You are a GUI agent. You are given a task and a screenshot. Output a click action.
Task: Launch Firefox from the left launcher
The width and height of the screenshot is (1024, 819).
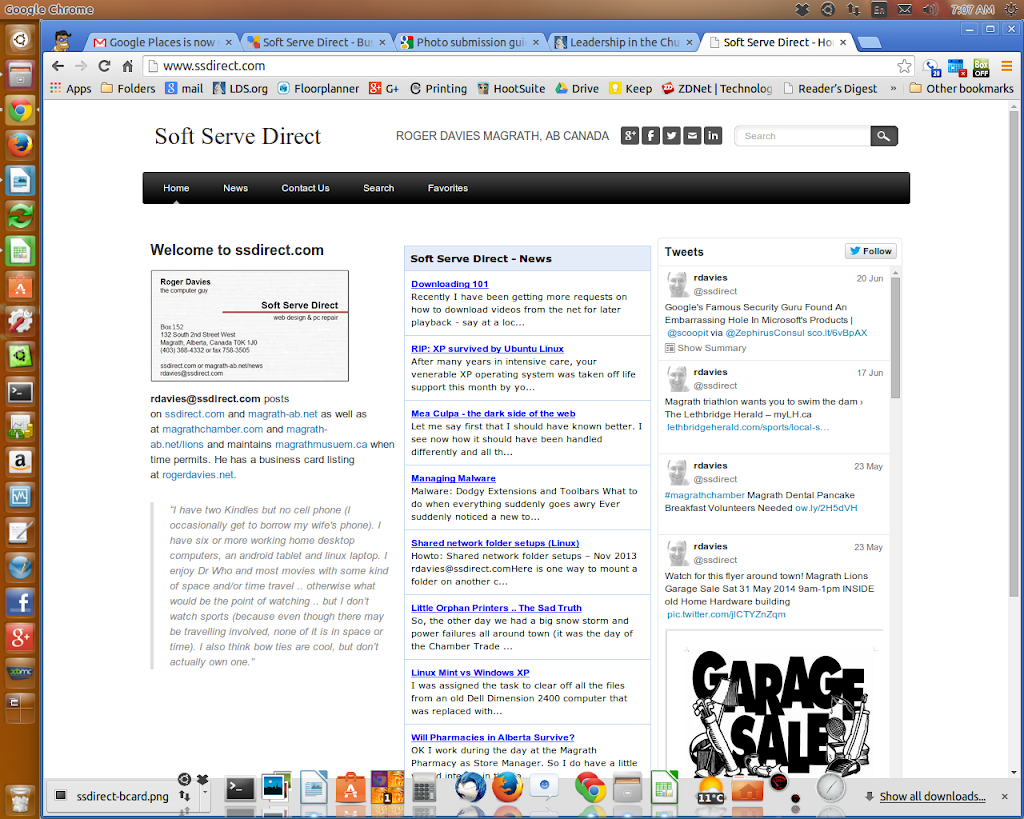[x=20, y=145]
